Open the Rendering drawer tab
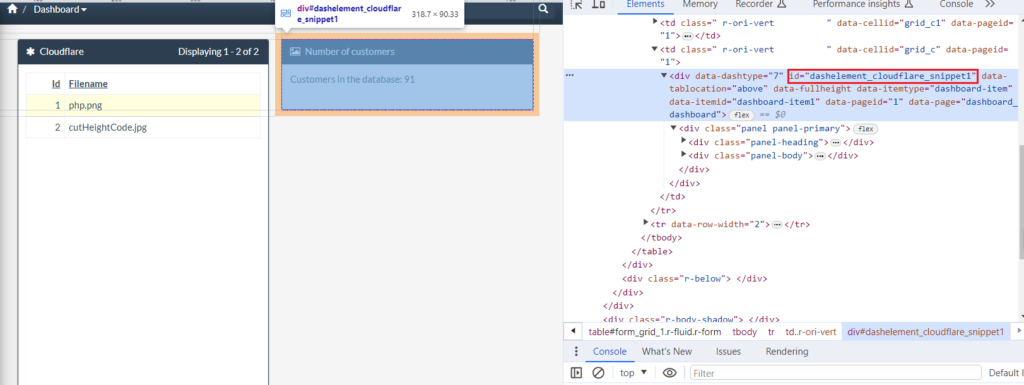 [786, 352]
